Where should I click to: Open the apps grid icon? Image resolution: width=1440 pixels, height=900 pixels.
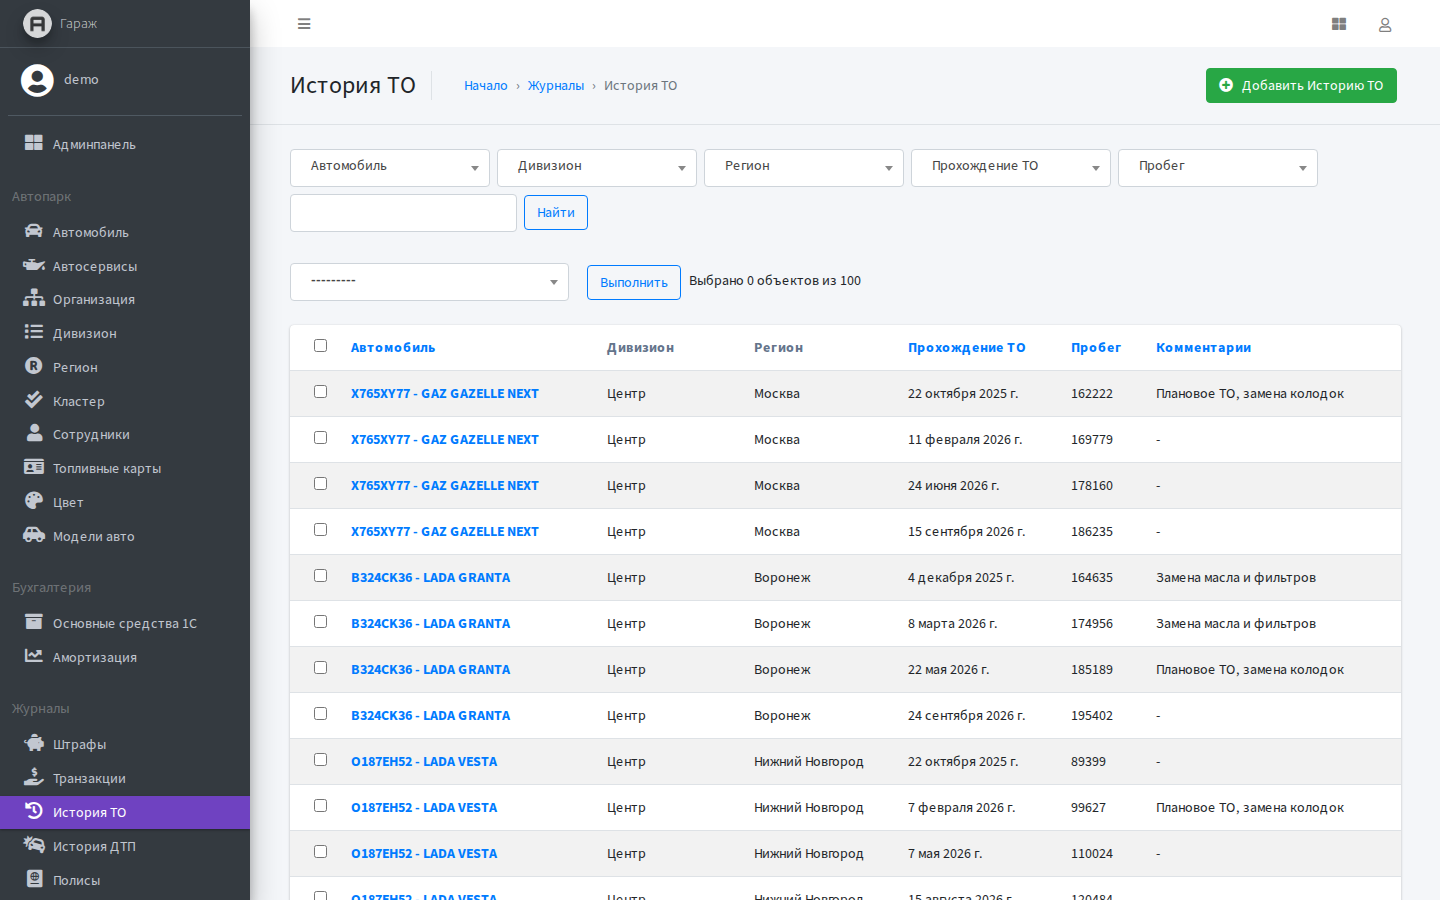tap(1339, 24)
